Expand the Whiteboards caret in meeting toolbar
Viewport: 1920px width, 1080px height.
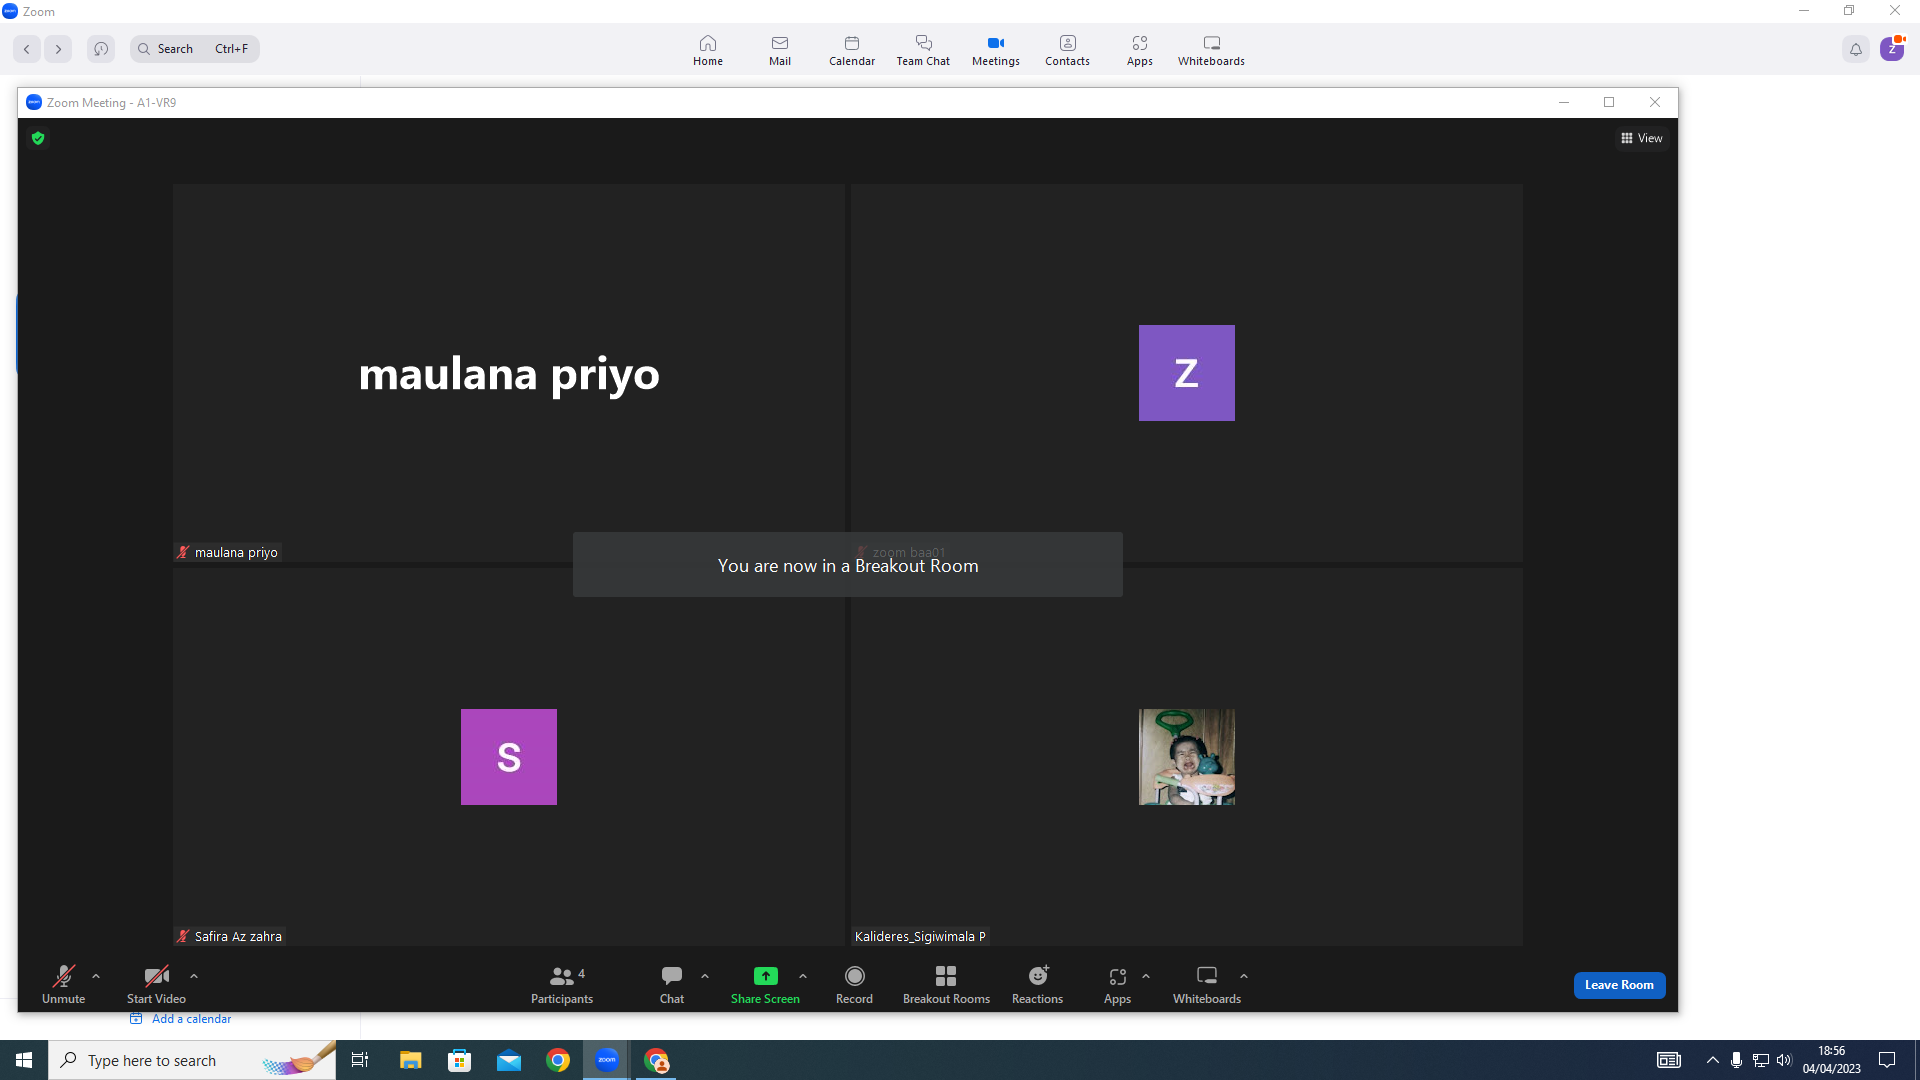click(x=1244, y=976)
